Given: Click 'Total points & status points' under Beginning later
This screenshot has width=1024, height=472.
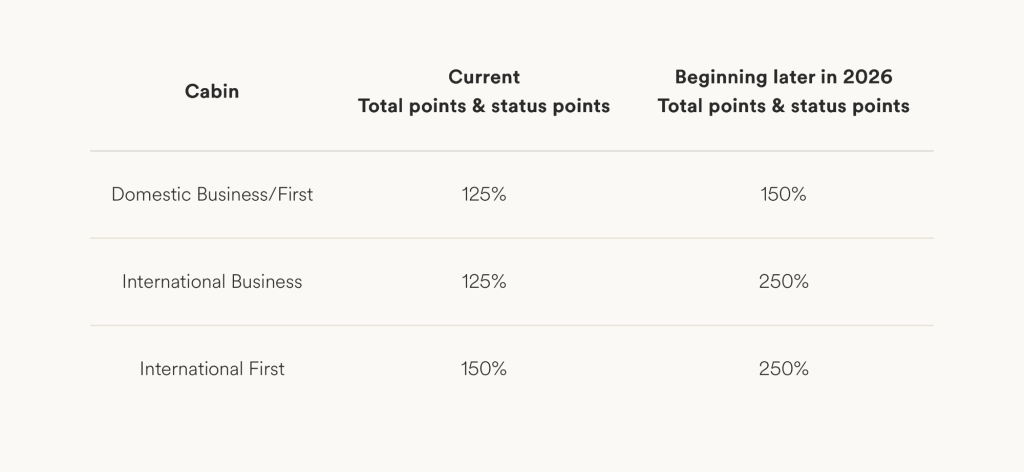Looking at the screenshot, I should [x=783, y=106].
